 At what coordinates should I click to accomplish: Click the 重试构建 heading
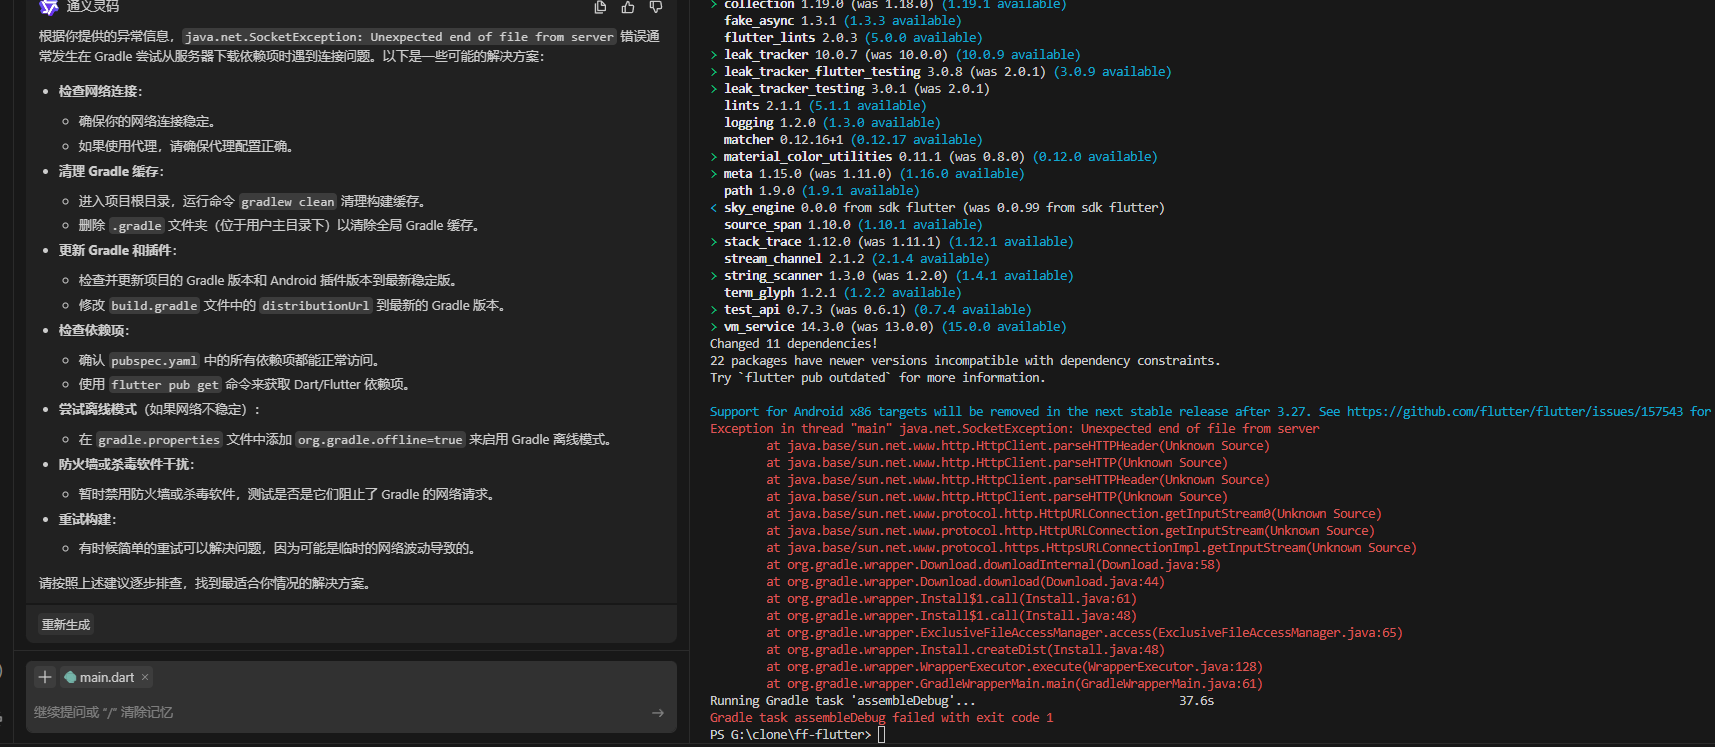pyautogui.click(x=88, y=519)
